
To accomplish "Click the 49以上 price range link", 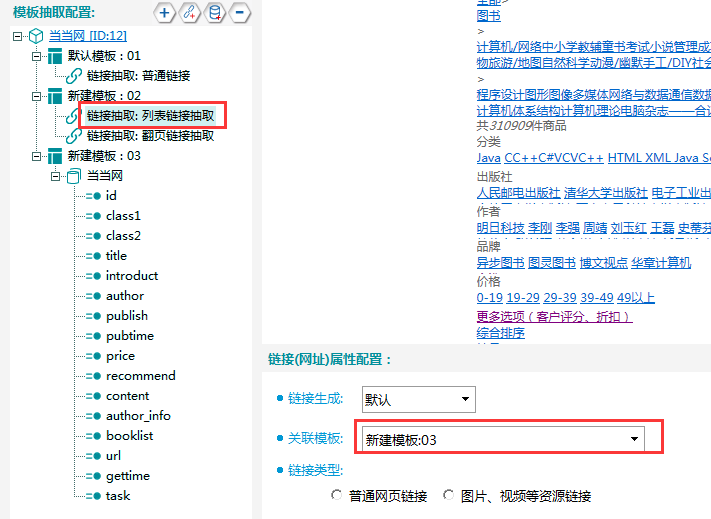I will pos(636,298).
